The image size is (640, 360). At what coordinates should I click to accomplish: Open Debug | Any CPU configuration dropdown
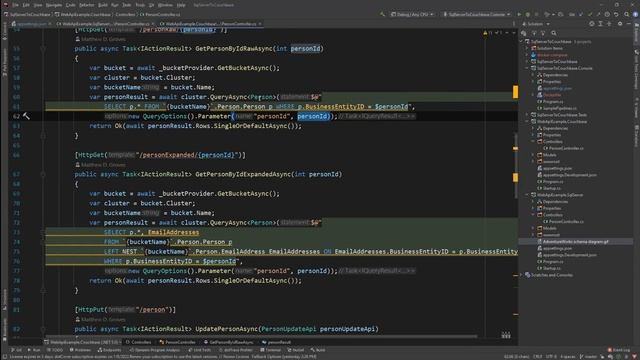[411, 14]
